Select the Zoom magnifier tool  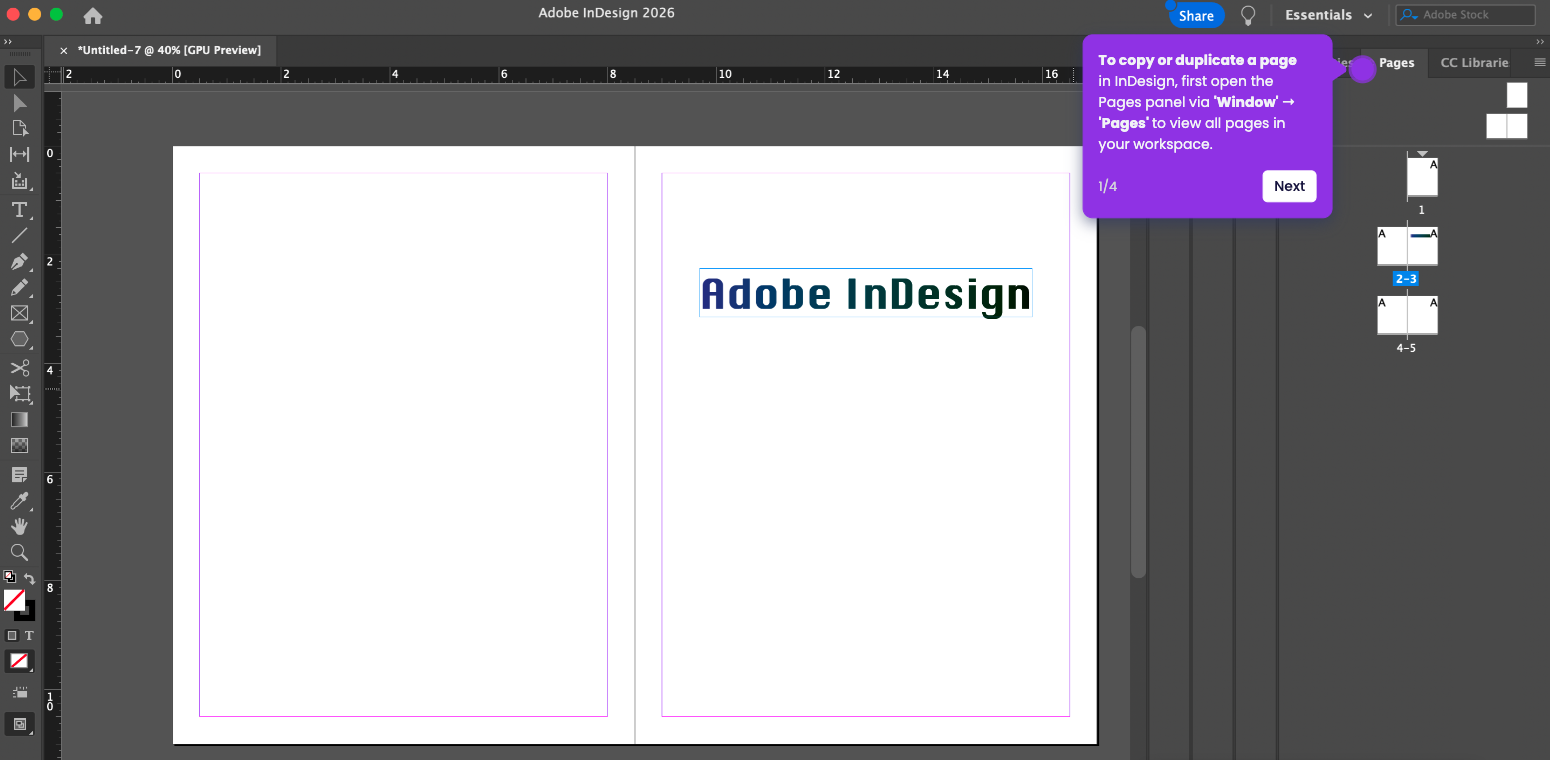20,552
